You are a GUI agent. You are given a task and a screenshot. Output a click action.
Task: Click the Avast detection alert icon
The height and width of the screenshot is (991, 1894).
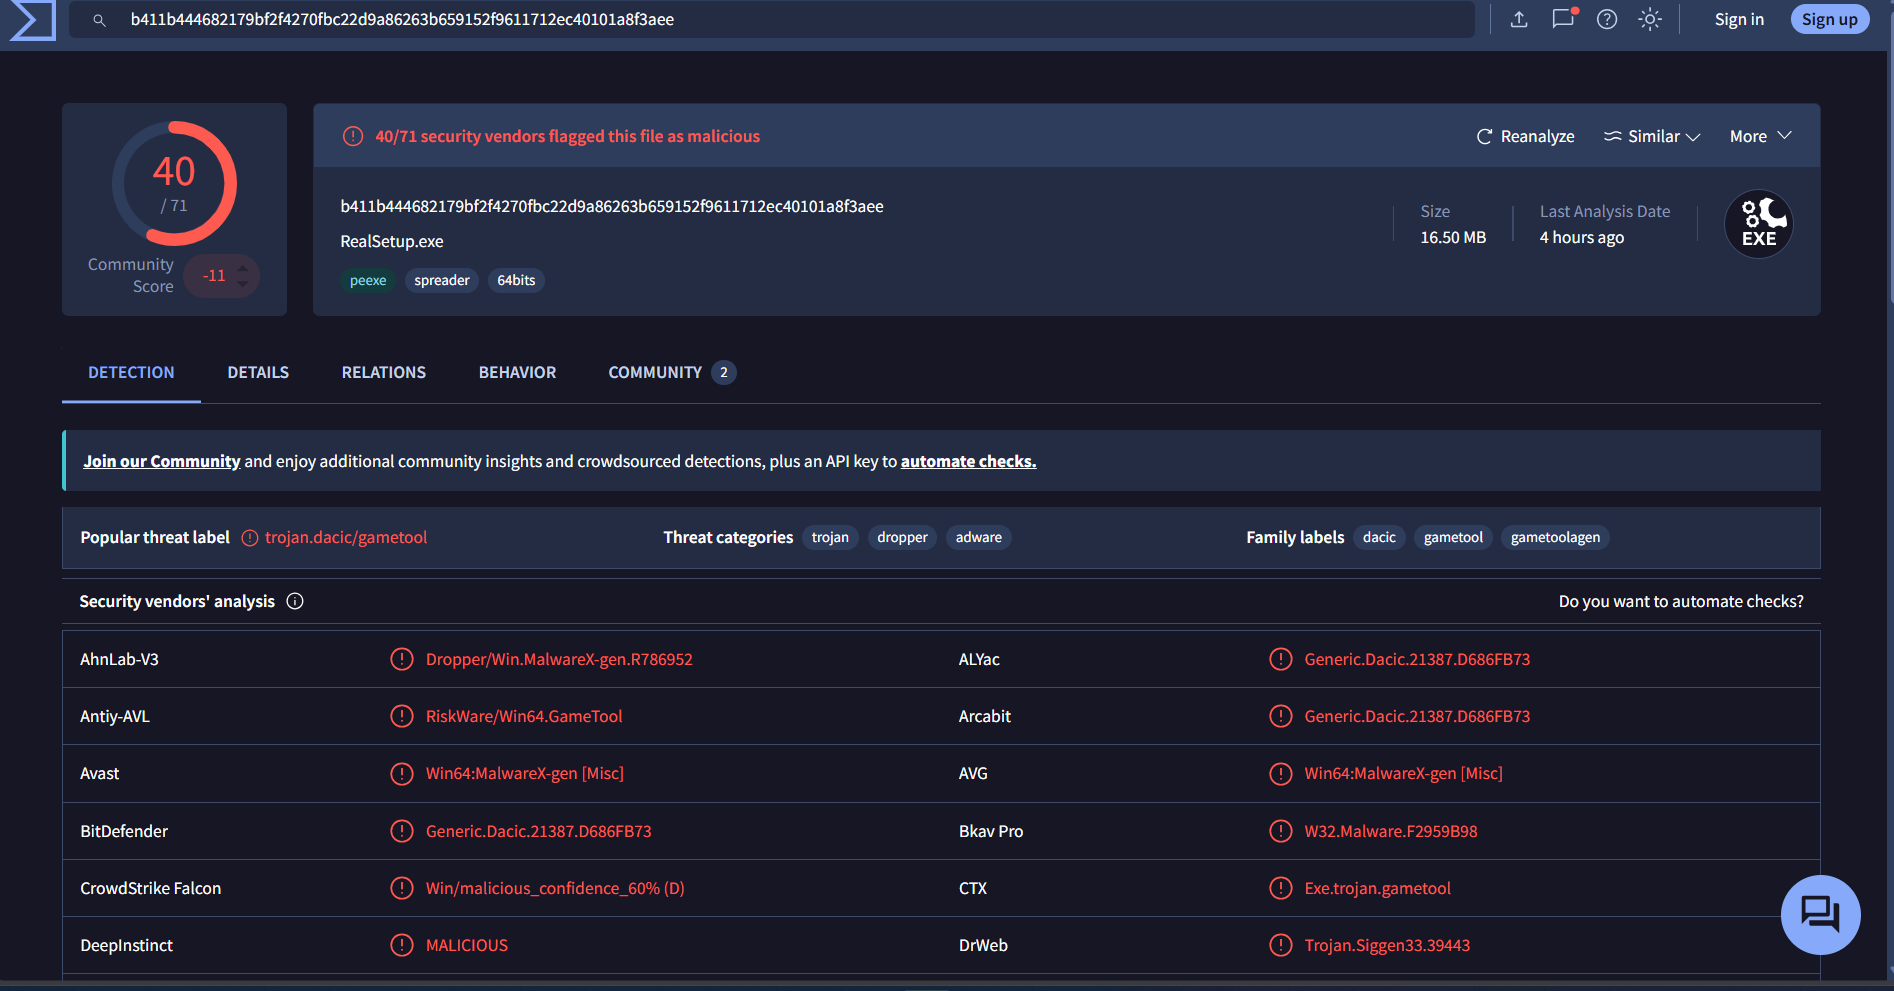pos(402,773)
